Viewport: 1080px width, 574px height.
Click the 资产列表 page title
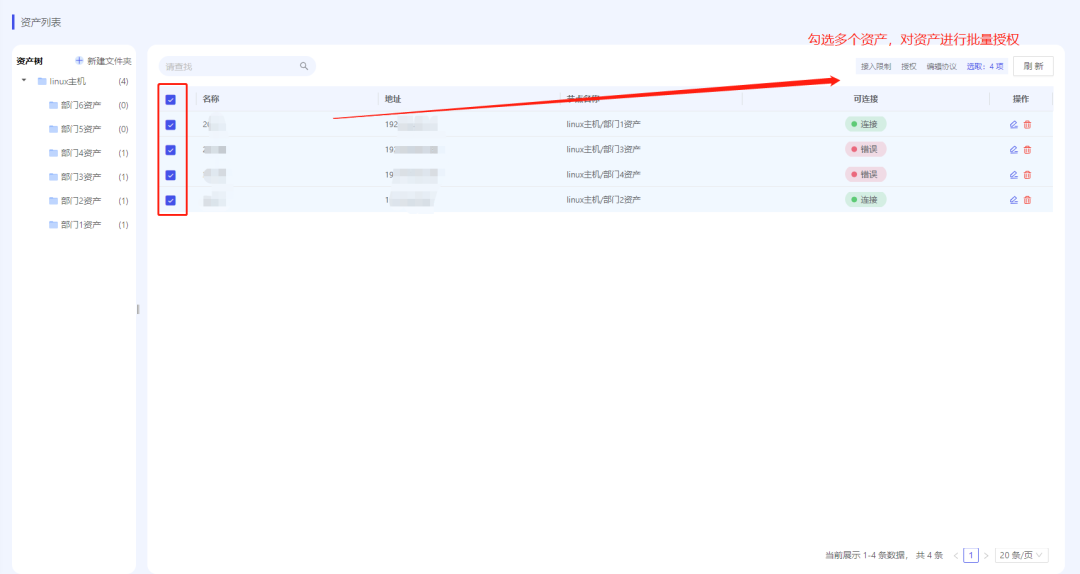41,22
